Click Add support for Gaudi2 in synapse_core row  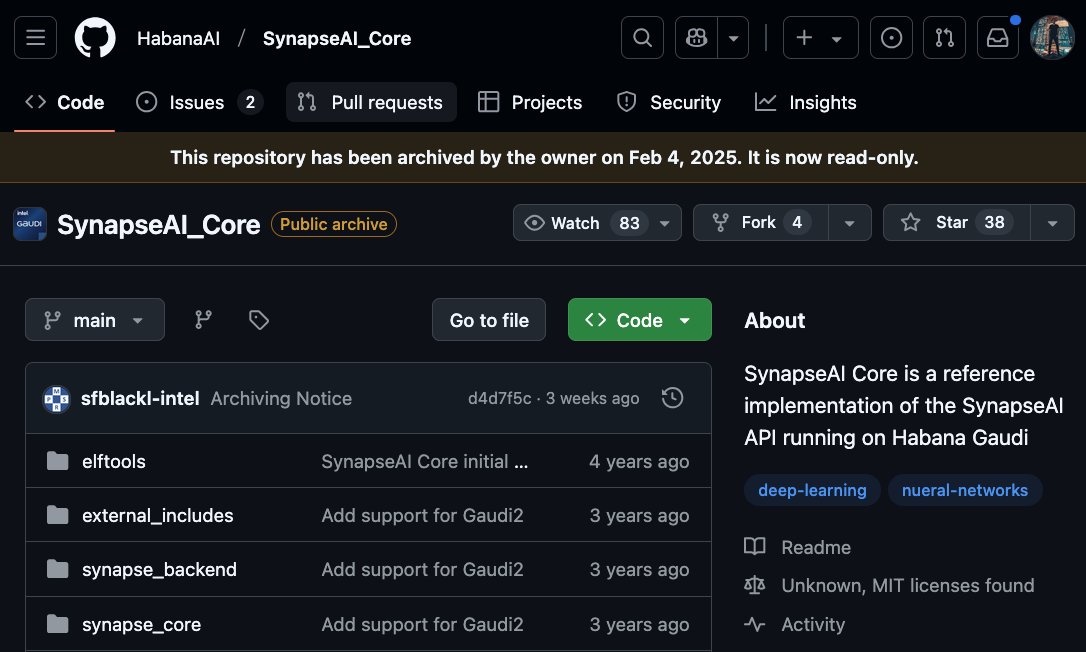click(x=422, y=624)
